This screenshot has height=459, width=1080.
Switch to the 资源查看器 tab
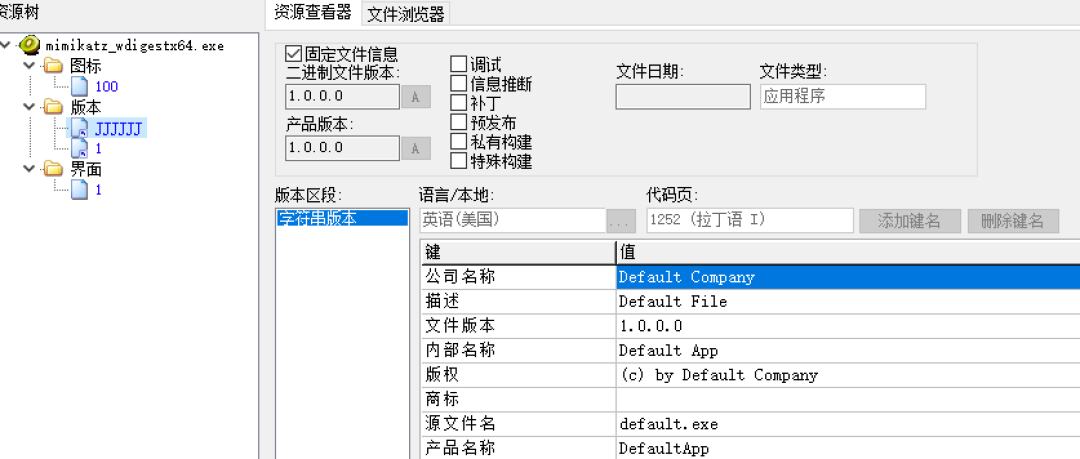(313, 13)
